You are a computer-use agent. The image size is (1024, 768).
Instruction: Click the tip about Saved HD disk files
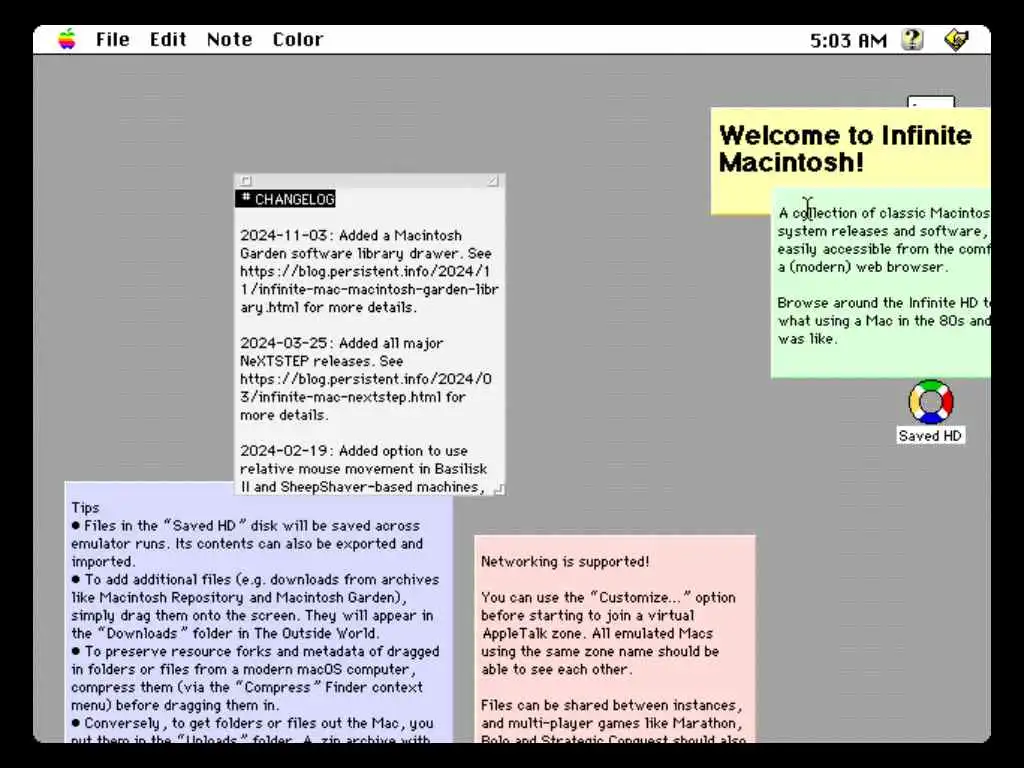click(x=247, y=543)
